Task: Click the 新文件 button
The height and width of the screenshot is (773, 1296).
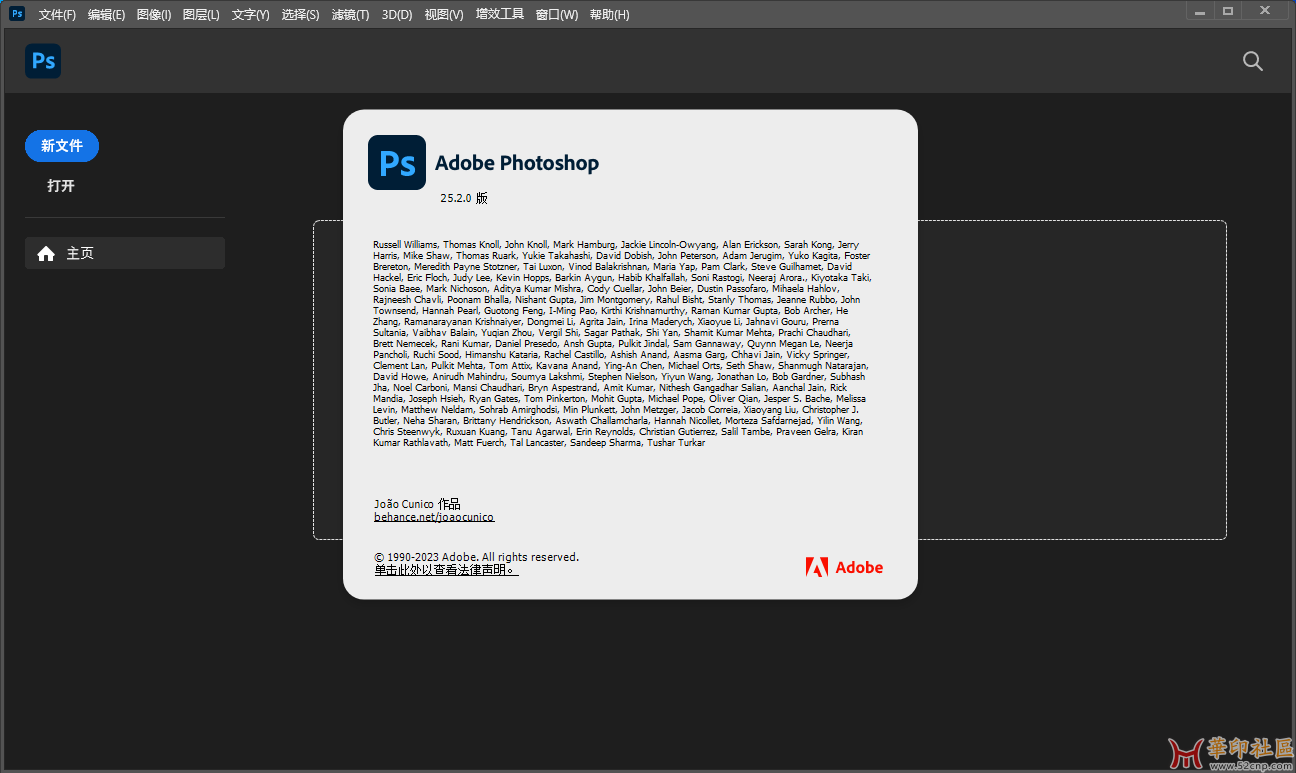Action: tap(62, 146)
